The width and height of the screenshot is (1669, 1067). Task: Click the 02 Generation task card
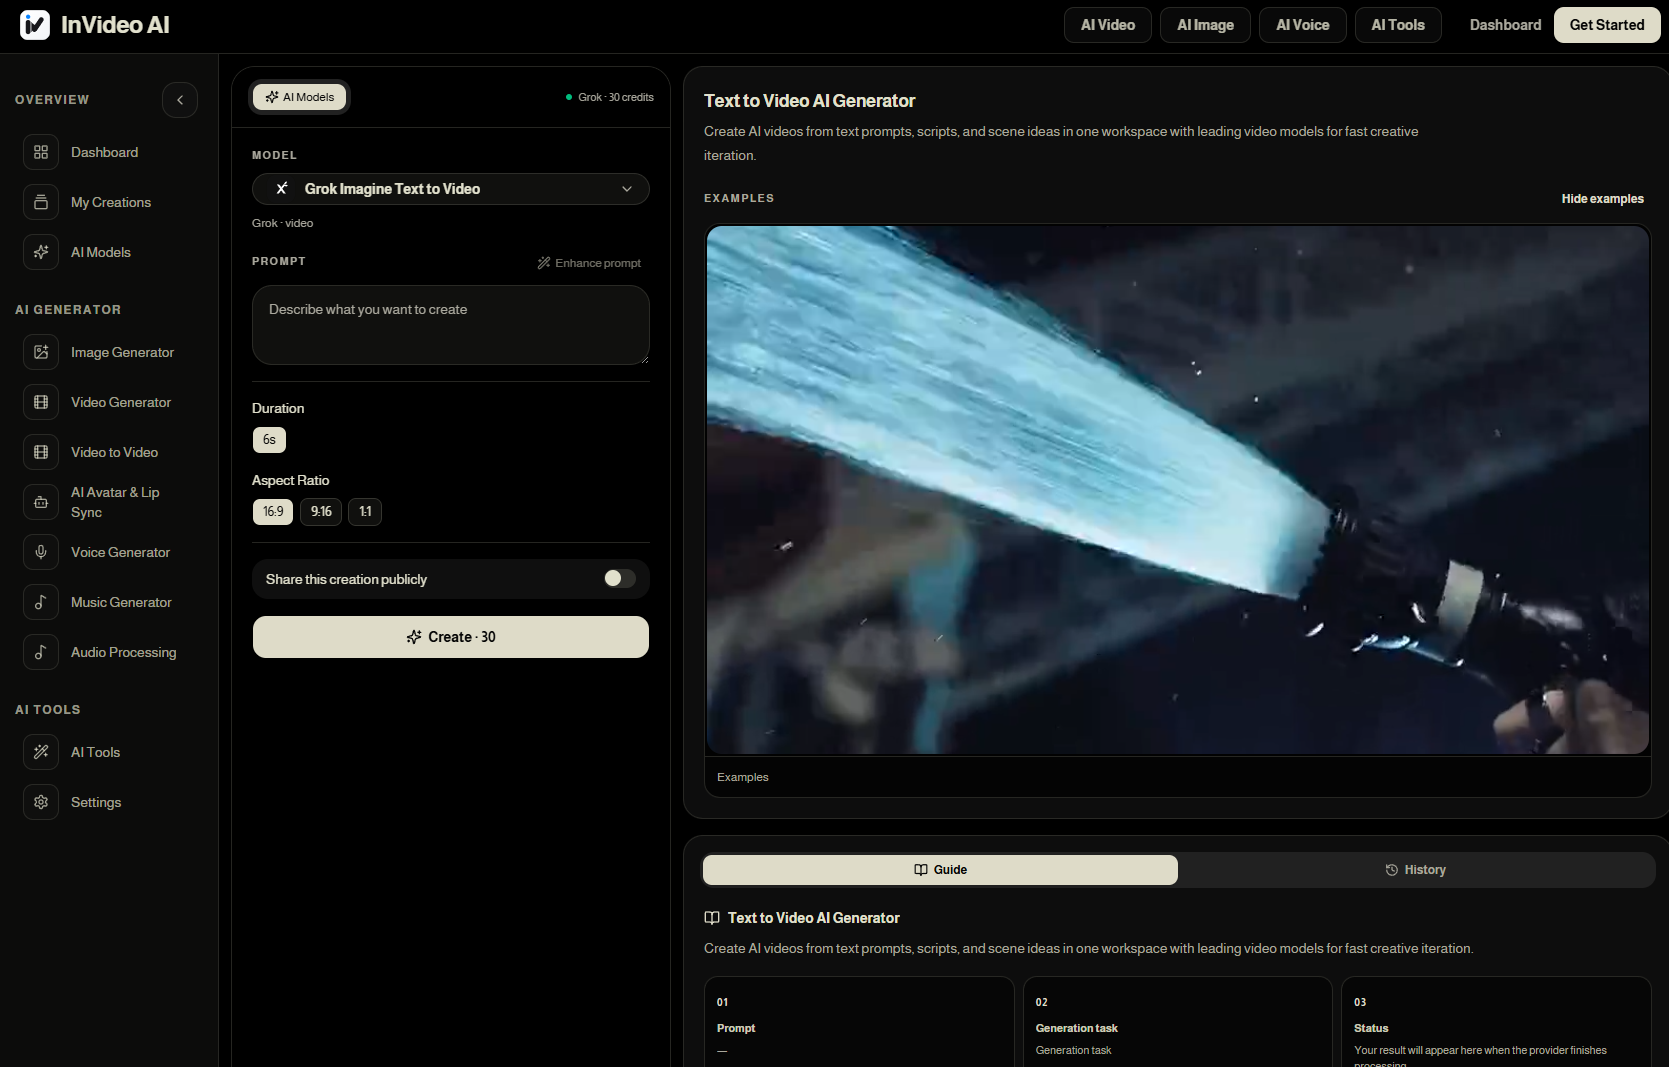tap(1178, 1022)
